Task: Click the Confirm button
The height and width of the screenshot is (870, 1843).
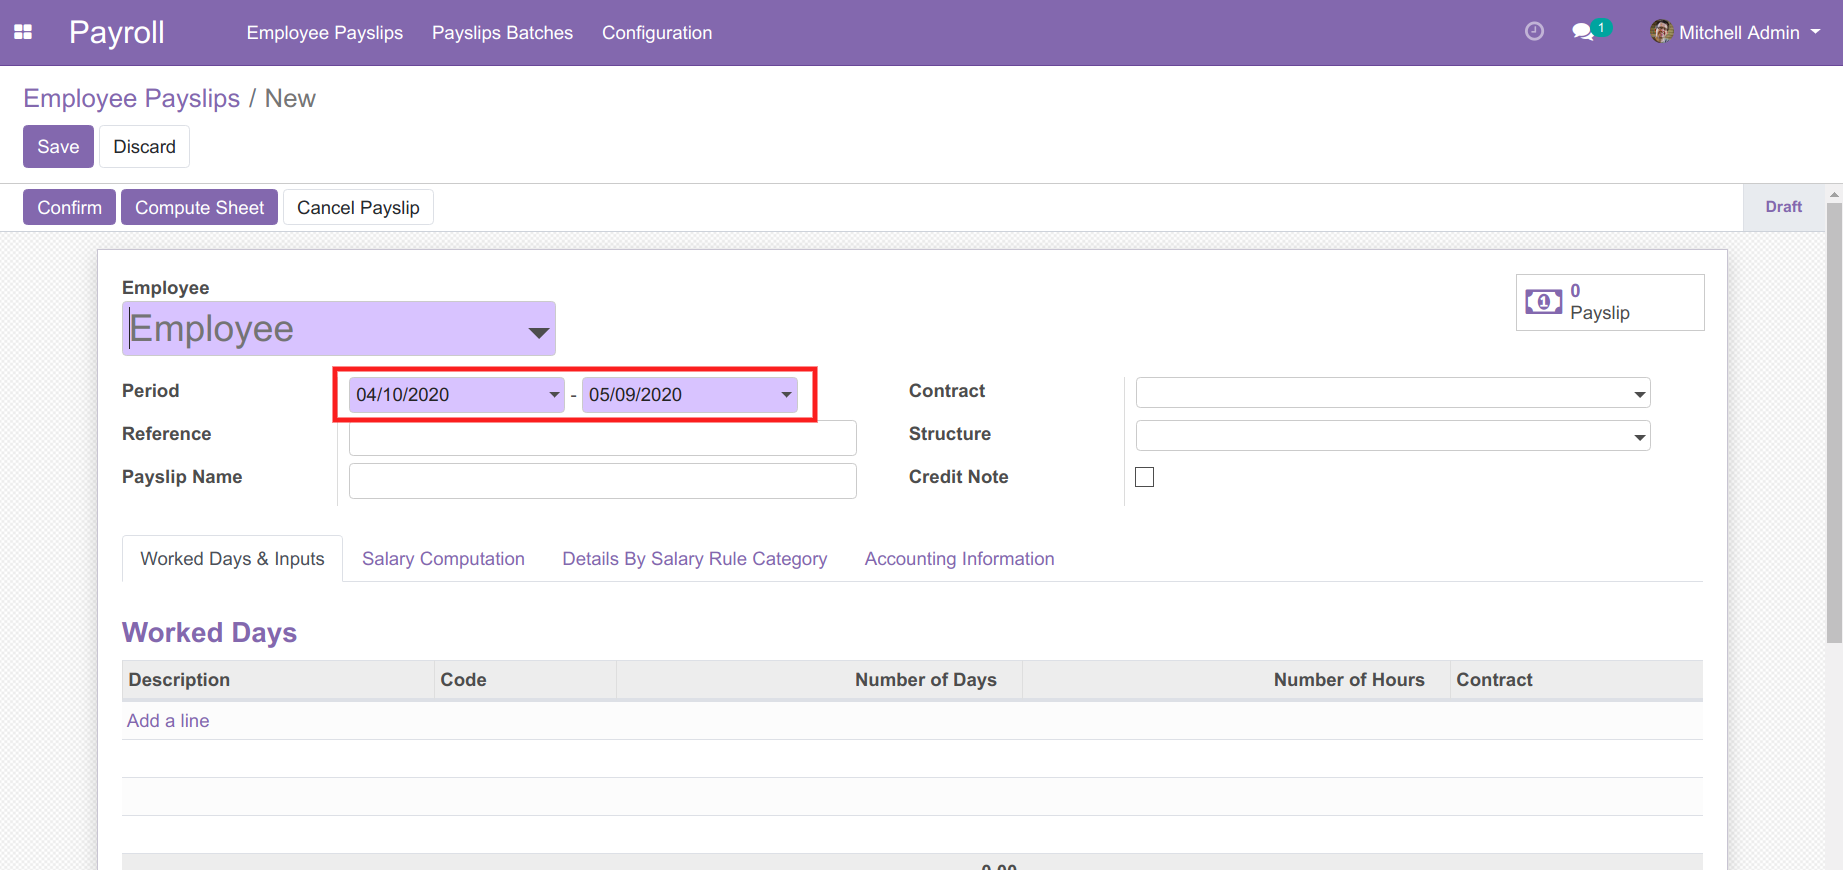Action: pyautogui.click(x=69, y=207)
